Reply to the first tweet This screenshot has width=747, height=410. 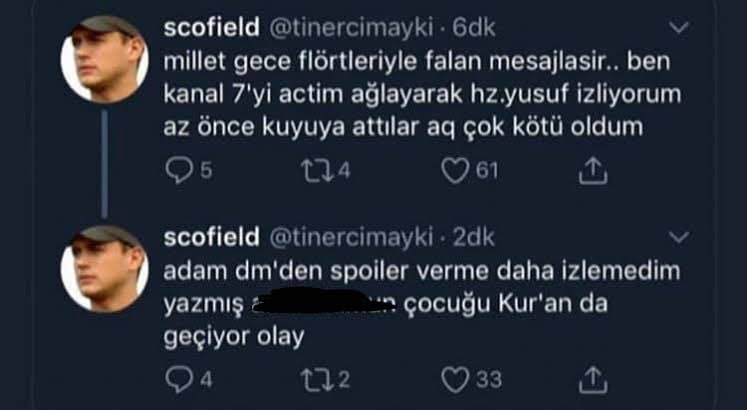[x=176, y=172]
